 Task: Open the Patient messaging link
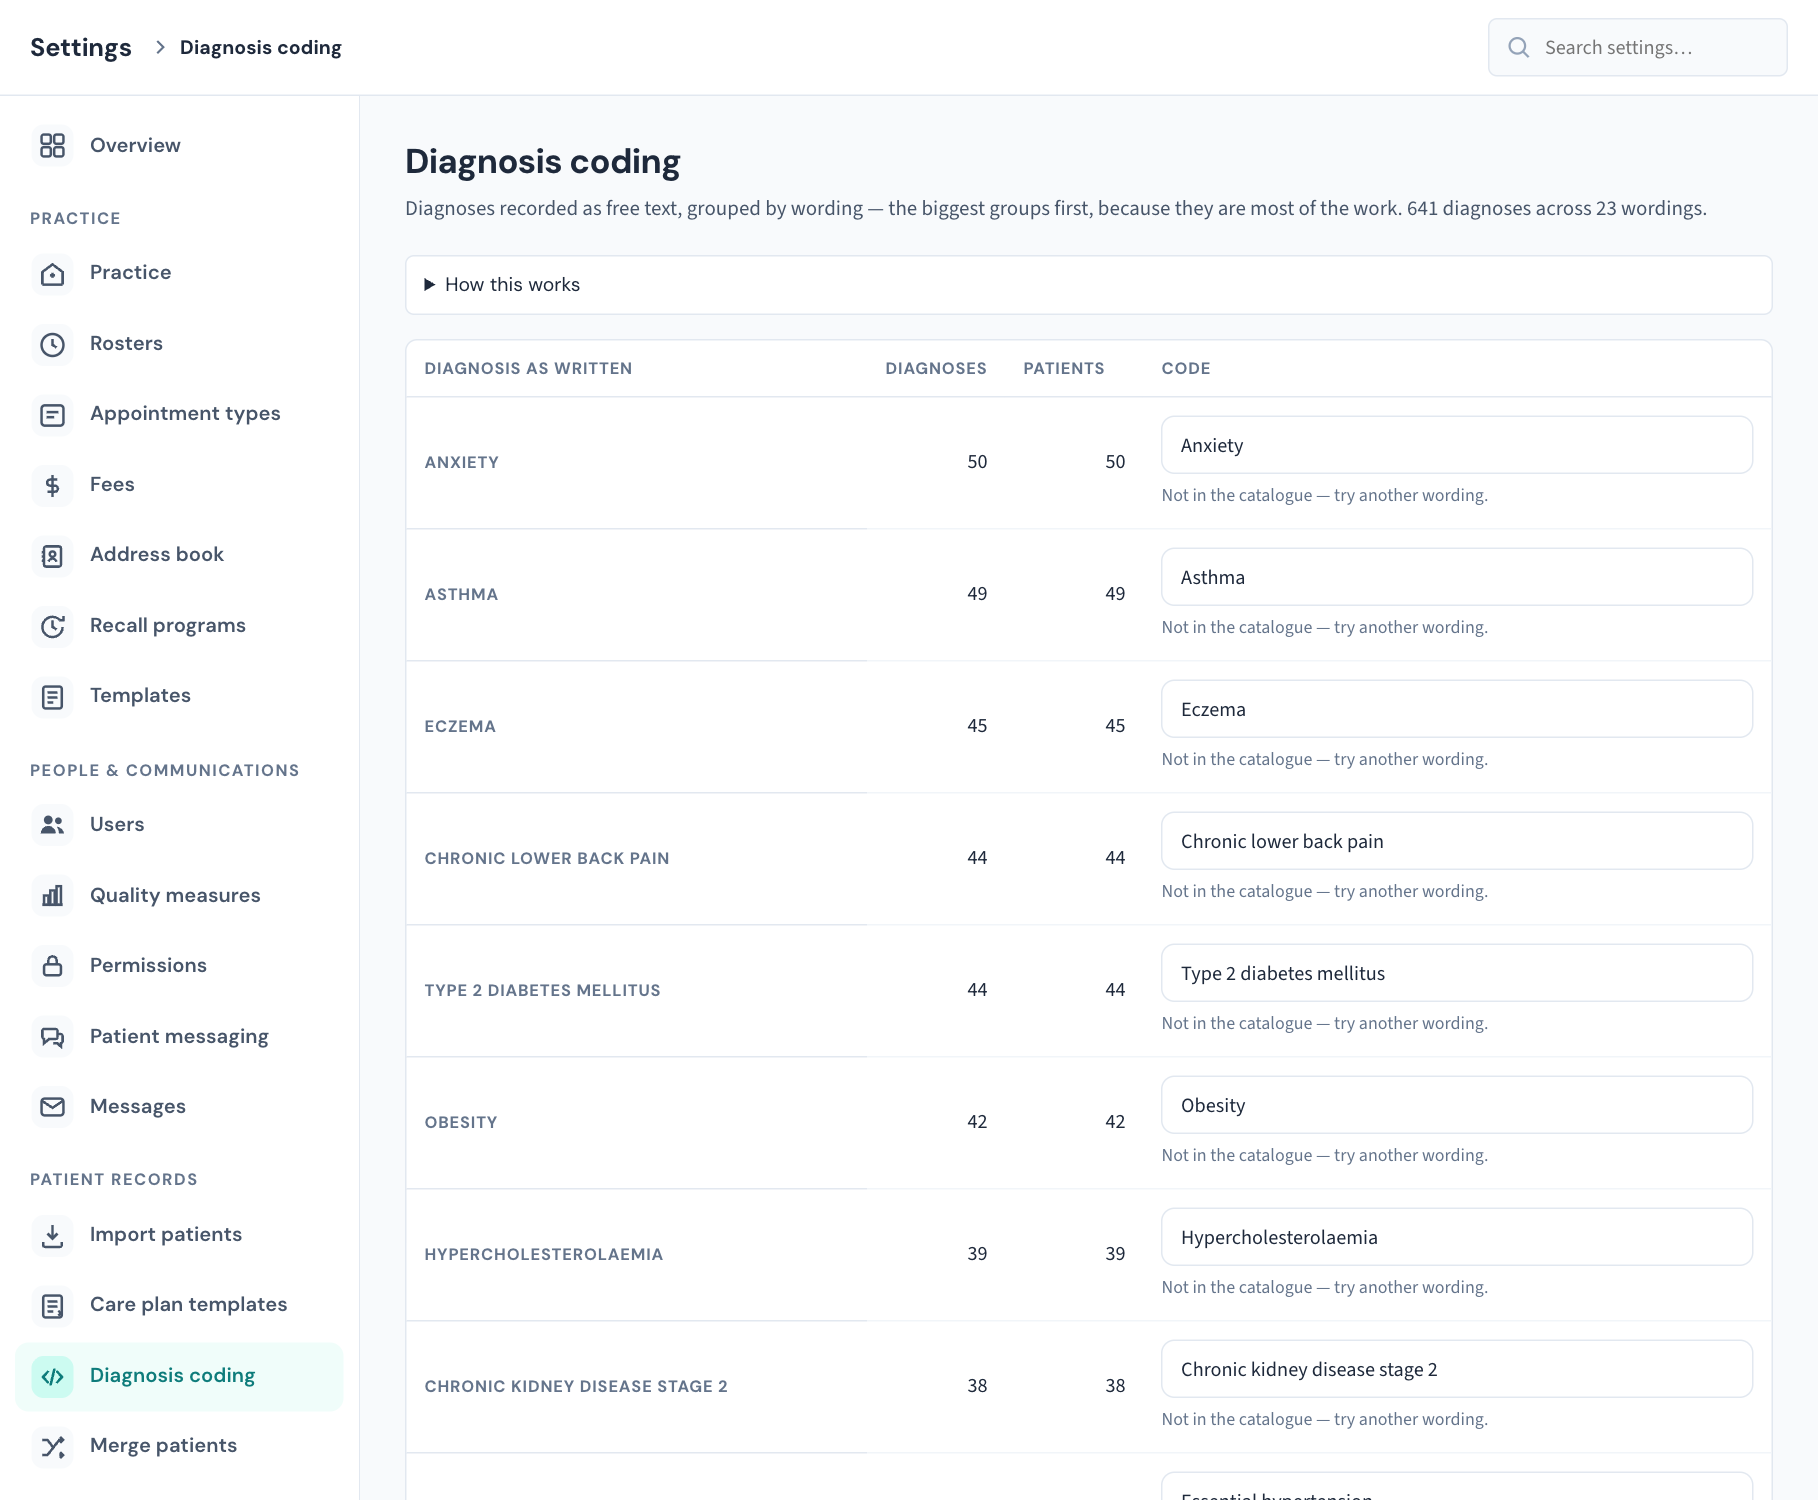coord(179,1037)
